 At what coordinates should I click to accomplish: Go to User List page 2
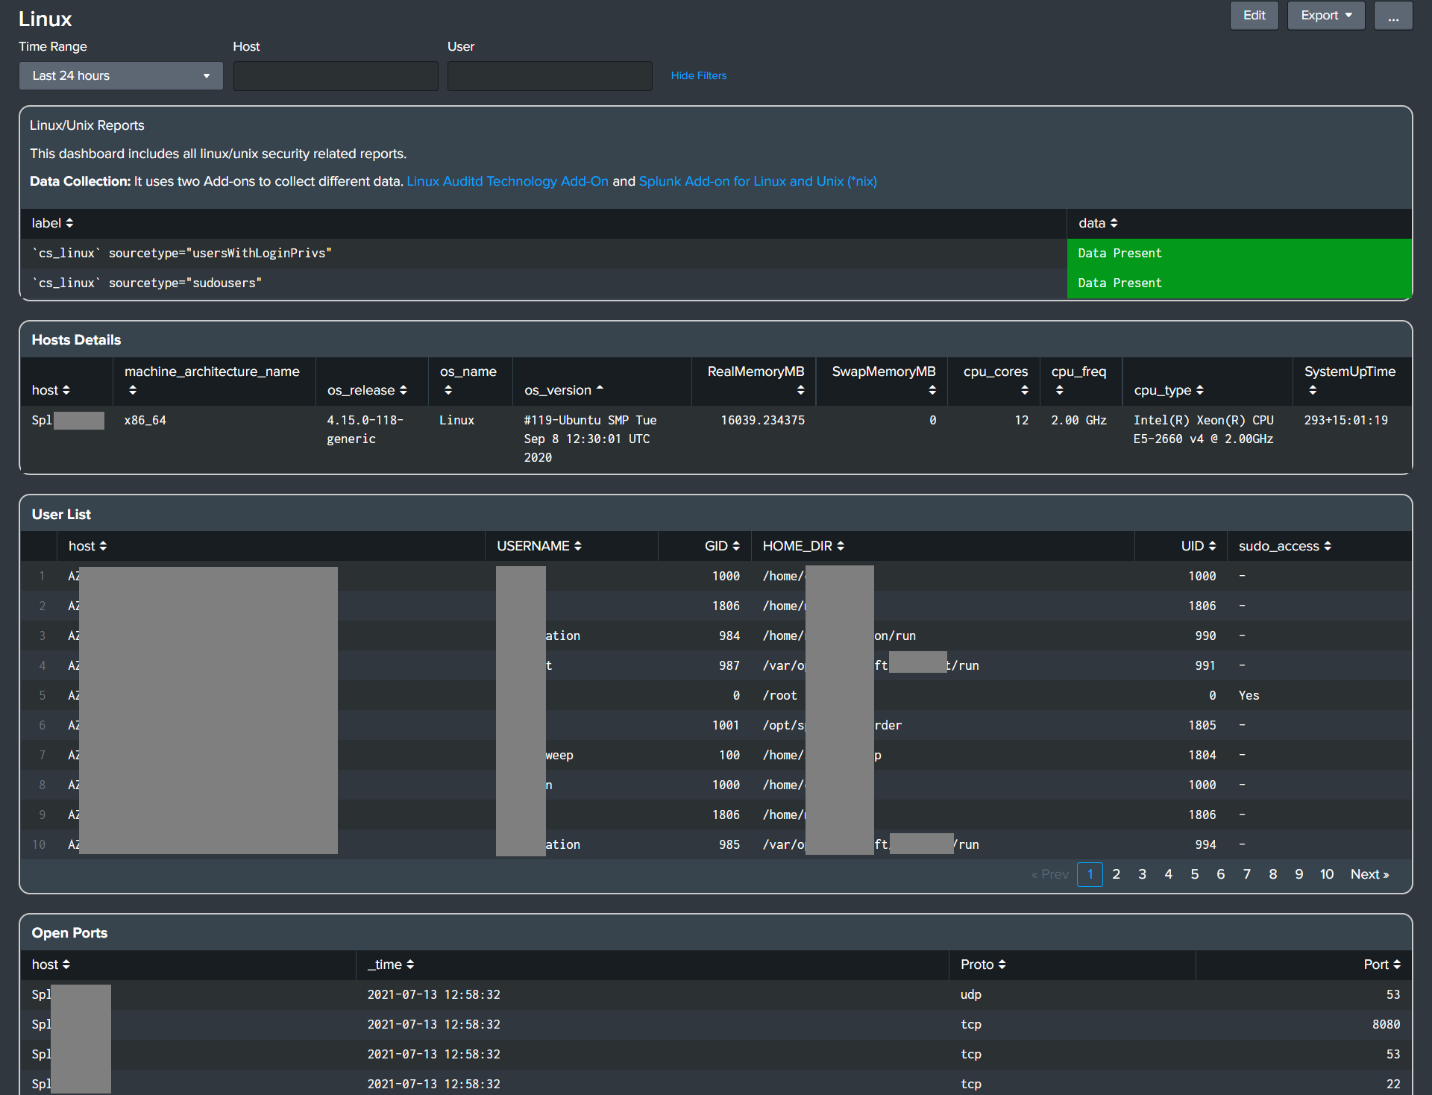click(x=1116, y=874)
